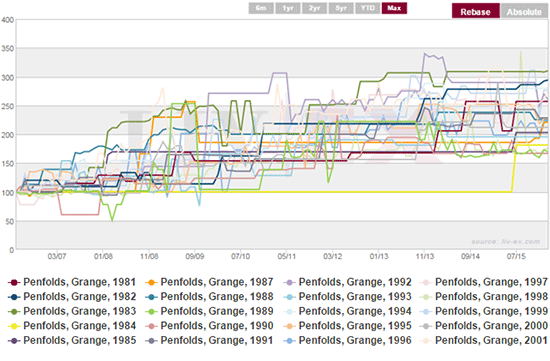Image resolution: width=550 pixels, height=361 pixels.
Task: Click the 150 y-axis value label
Action: pos(7,164)
